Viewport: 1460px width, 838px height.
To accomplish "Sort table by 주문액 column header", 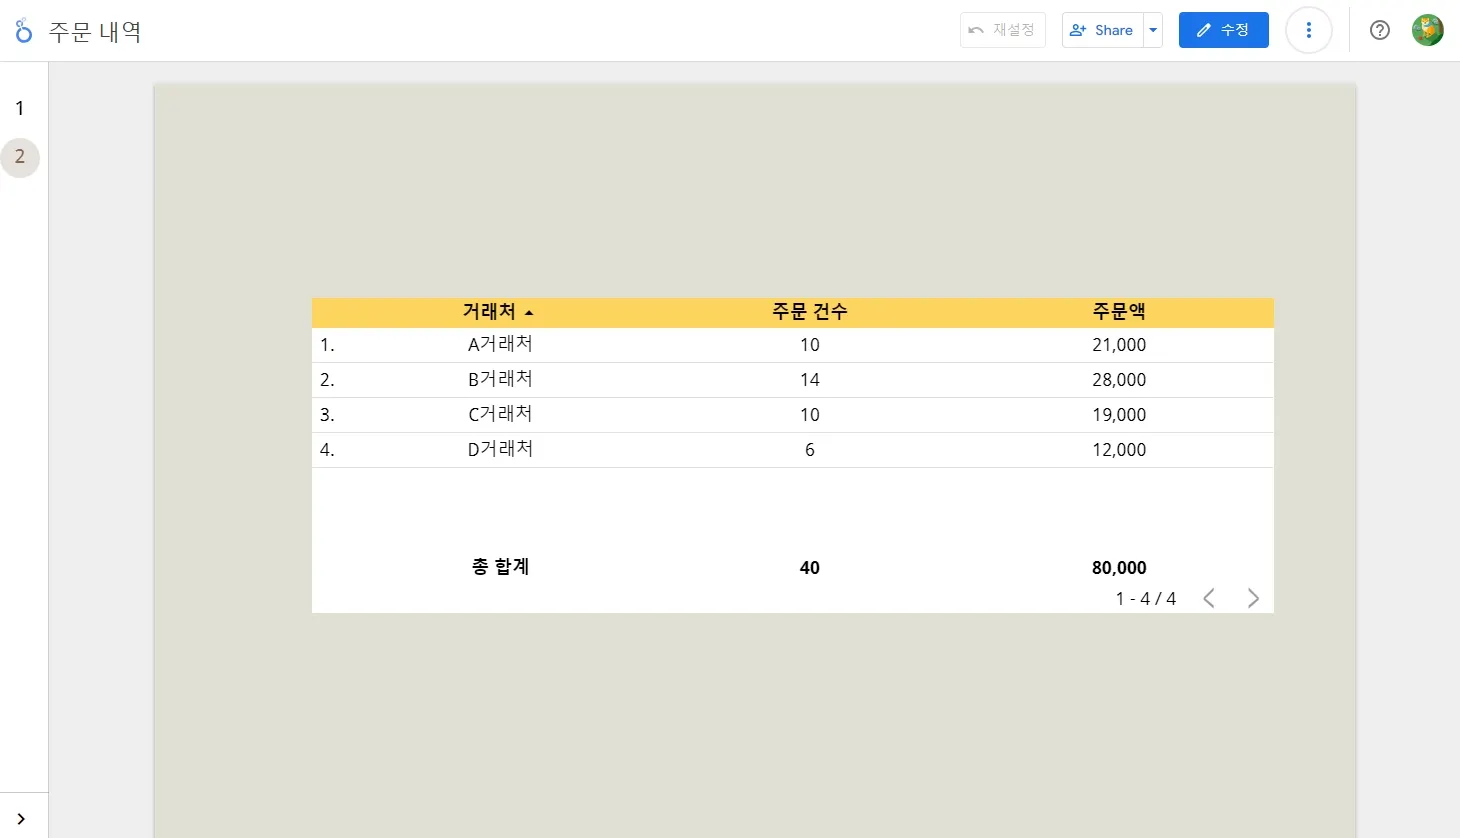I will [x=1119, y=312].
